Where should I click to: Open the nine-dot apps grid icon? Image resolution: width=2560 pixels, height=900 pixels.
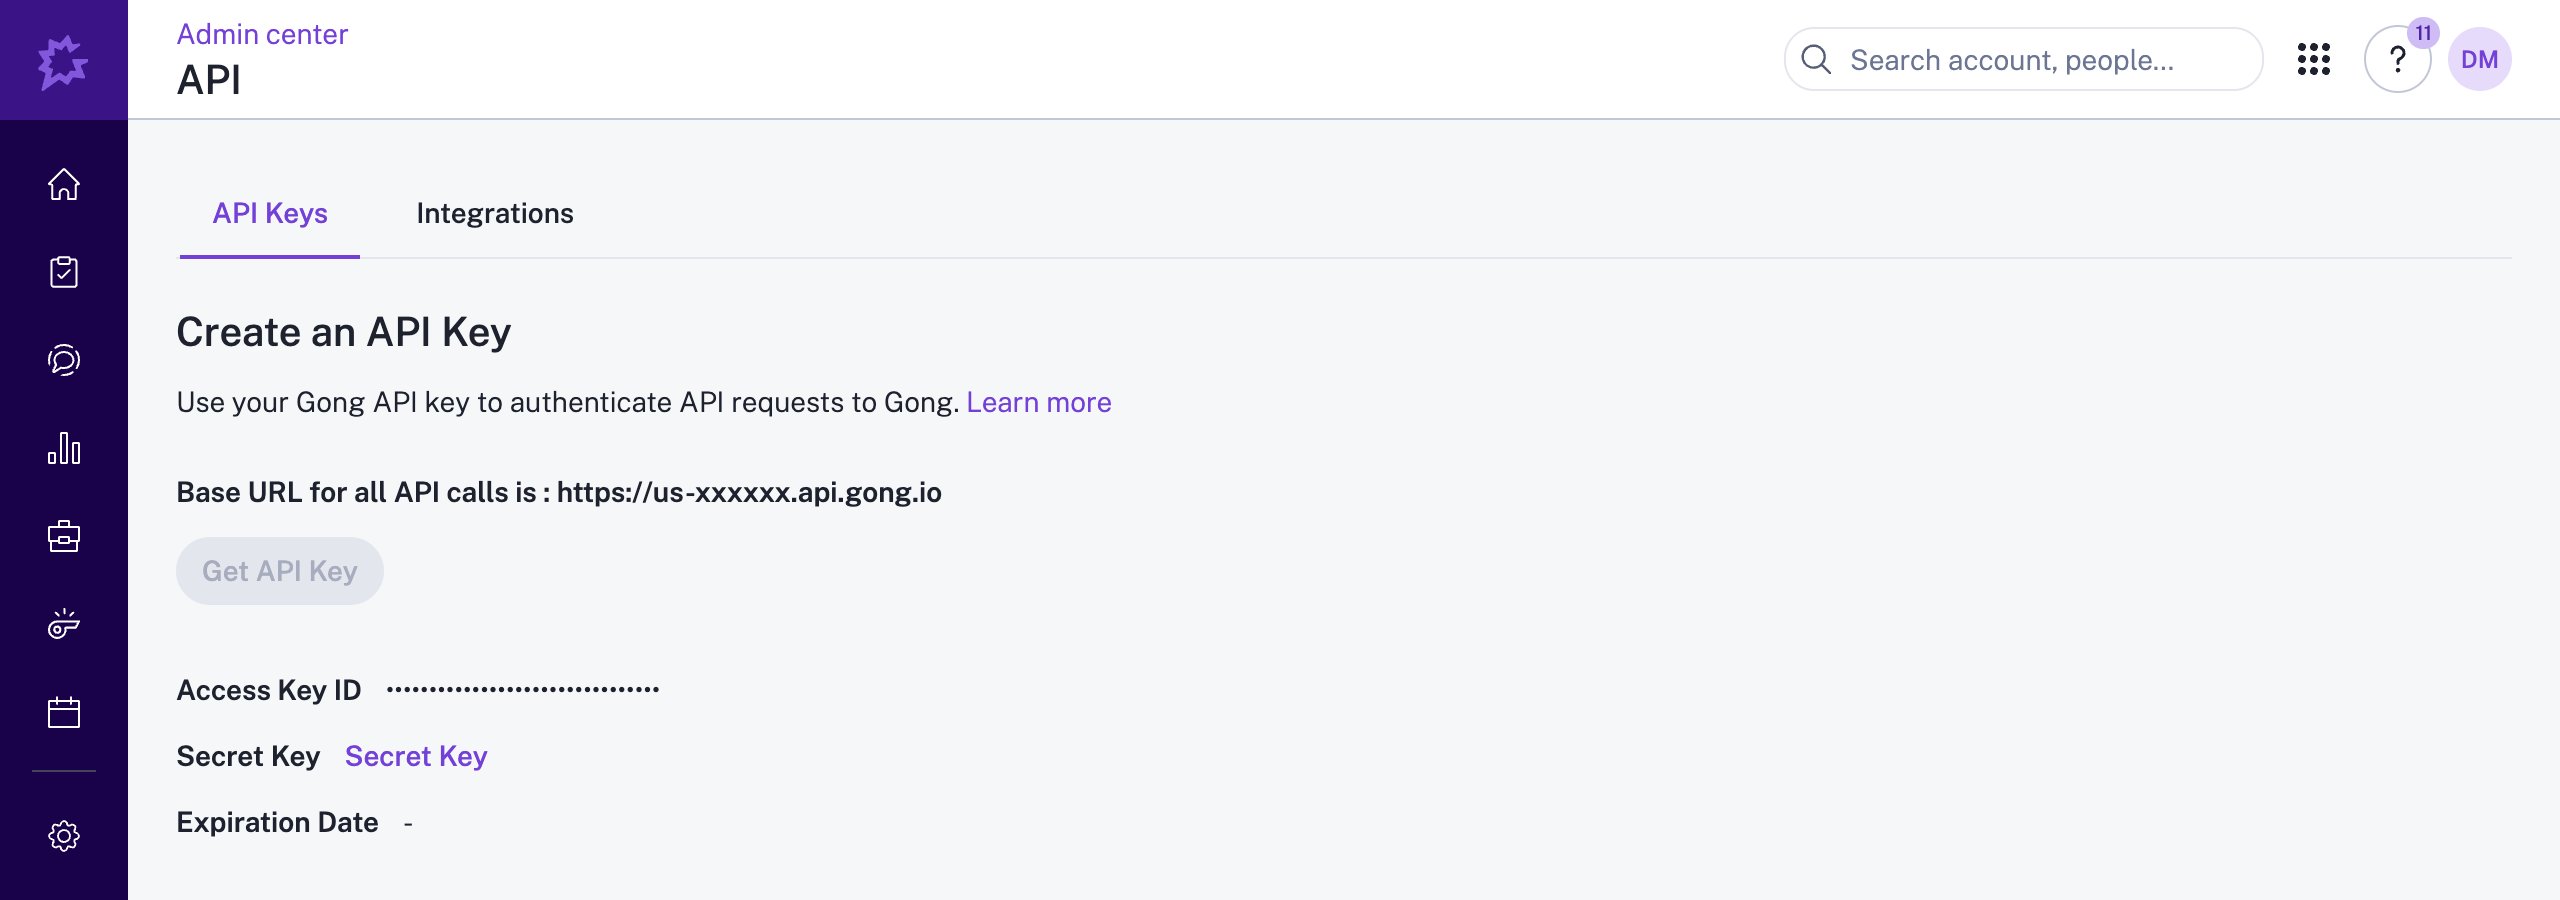[2314, 60]
